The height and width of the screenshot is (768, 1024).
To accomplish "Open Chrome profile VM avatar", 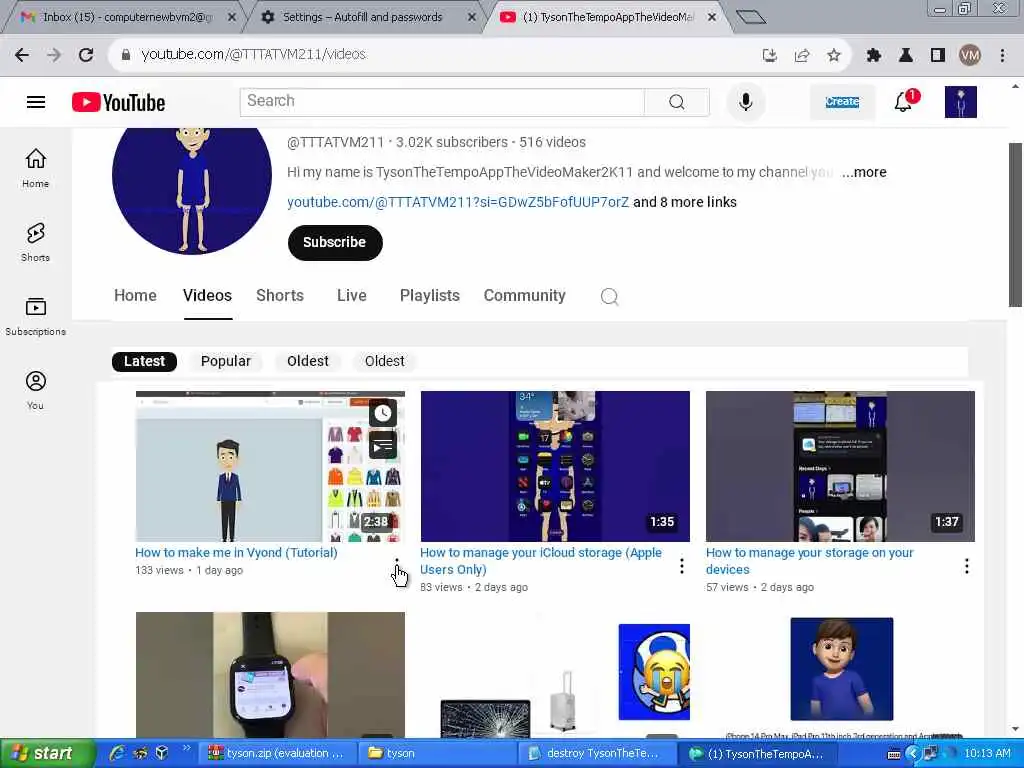I will (x=970, y=56).
